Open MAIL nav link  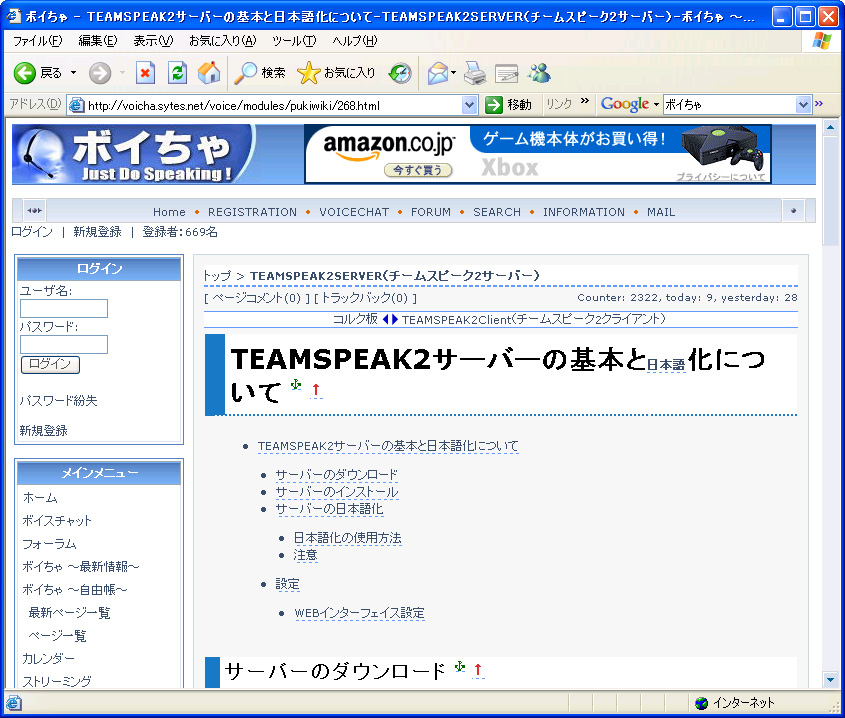pyautogui.click(x=661, y=212)
